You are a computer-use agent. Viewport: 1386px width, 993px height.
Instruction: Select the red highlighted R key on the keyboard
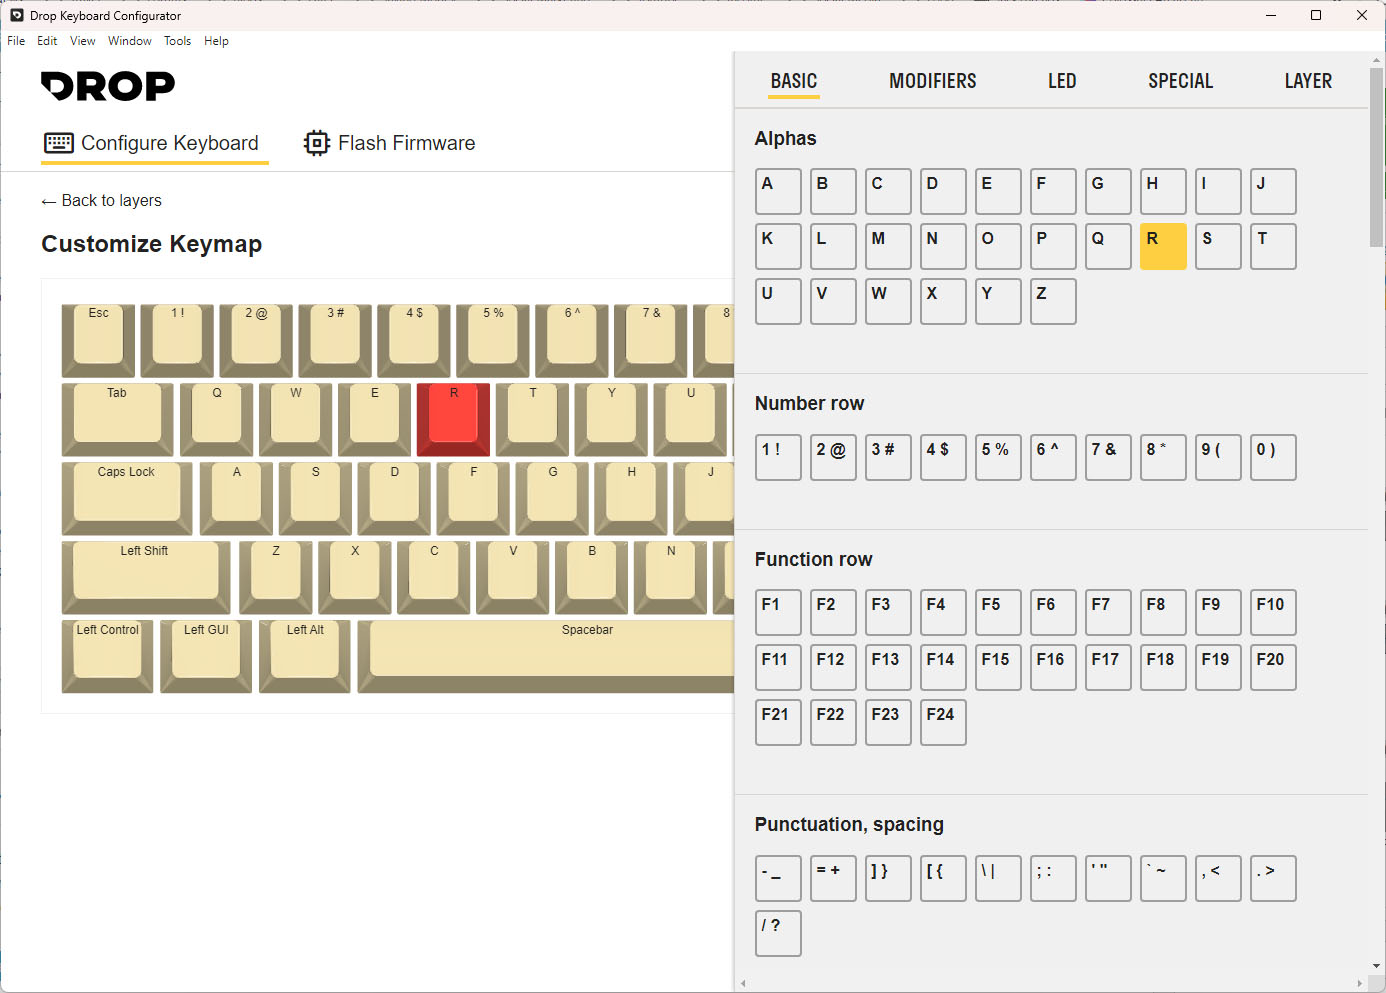pos(453,419)
